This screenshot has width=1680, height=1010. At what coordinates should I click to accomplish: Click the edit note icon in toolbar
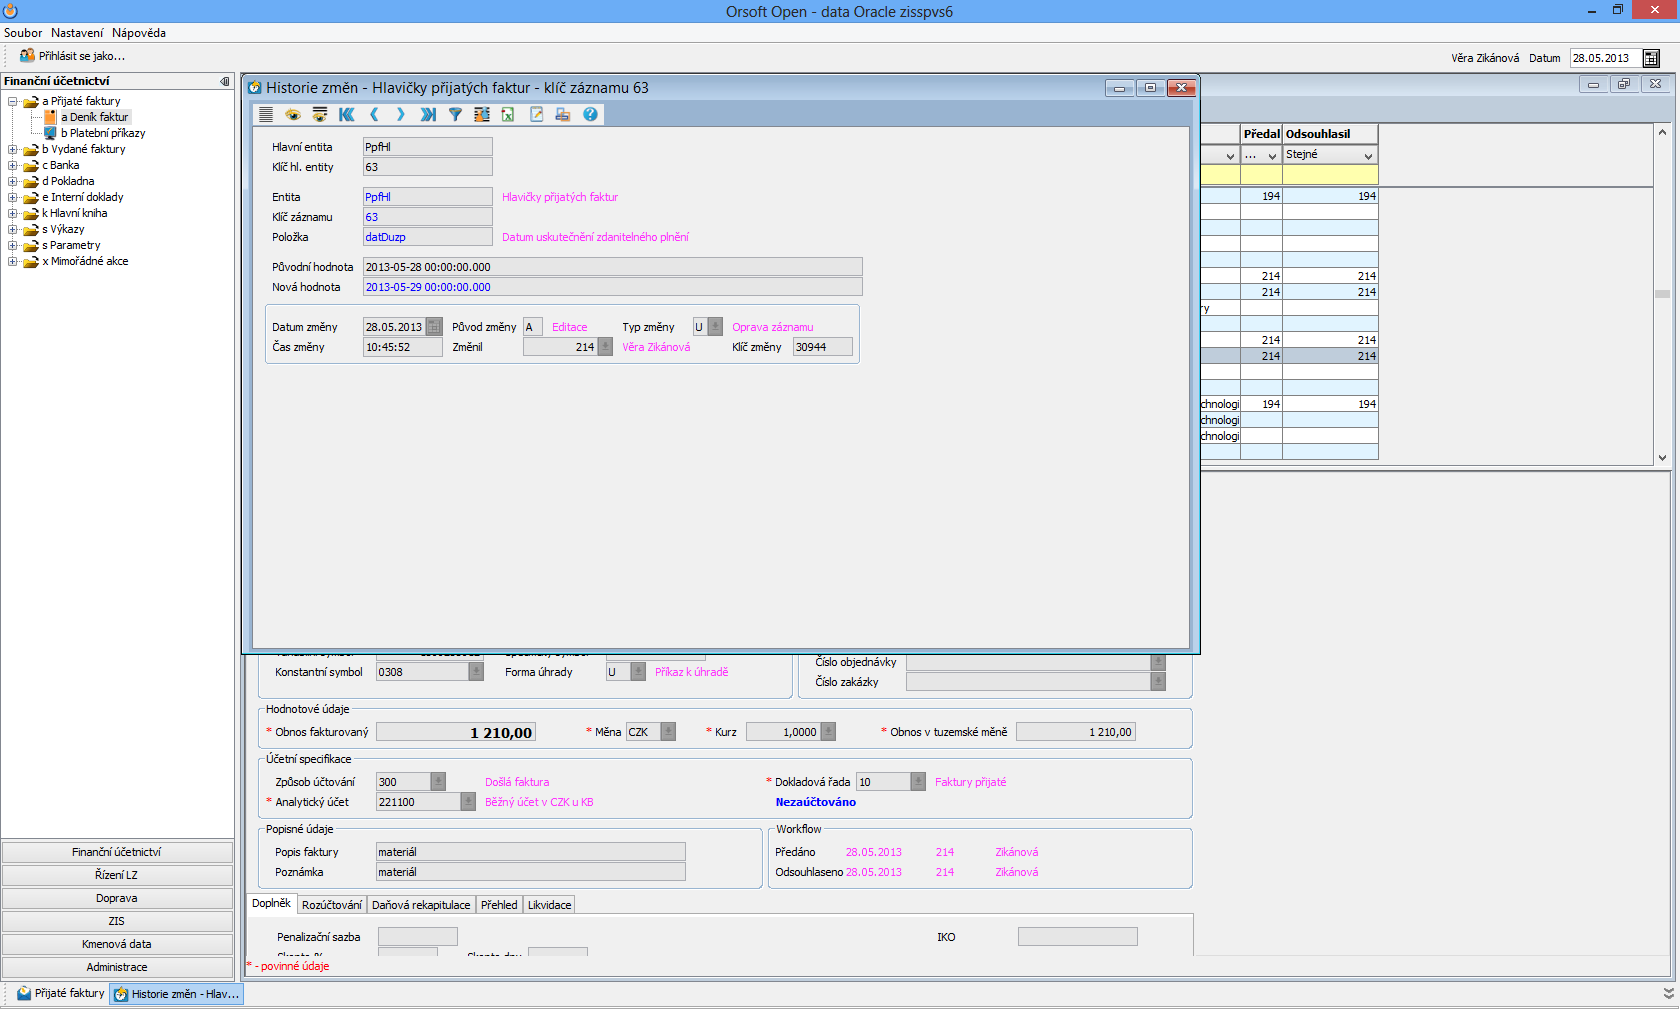536,115
